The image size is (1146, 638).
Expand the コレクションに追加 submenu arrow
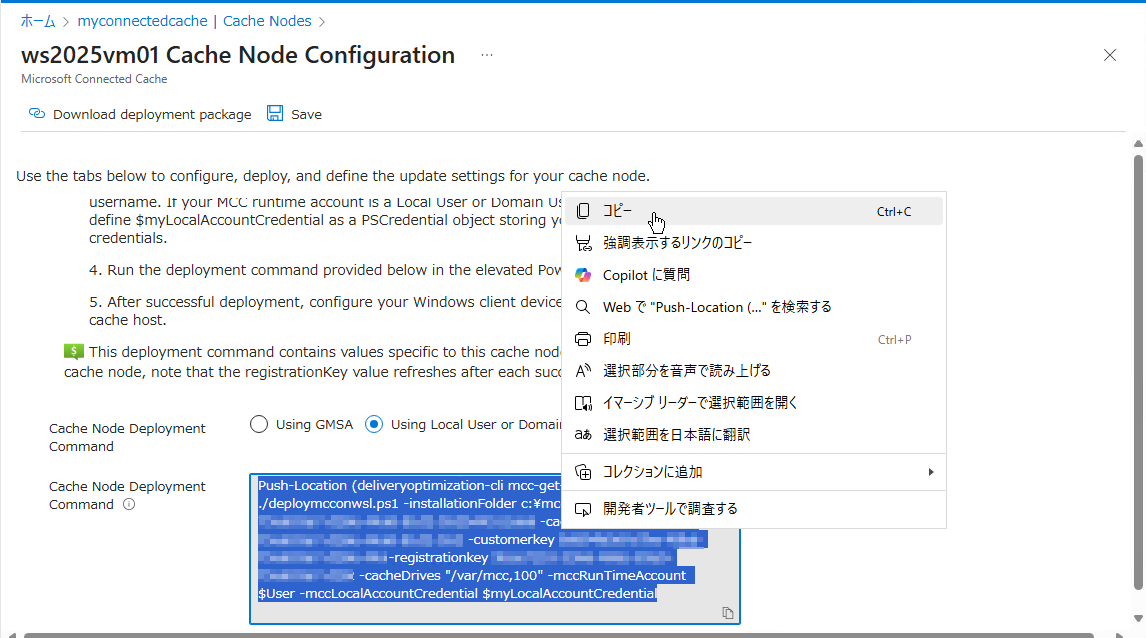(930, 471)
